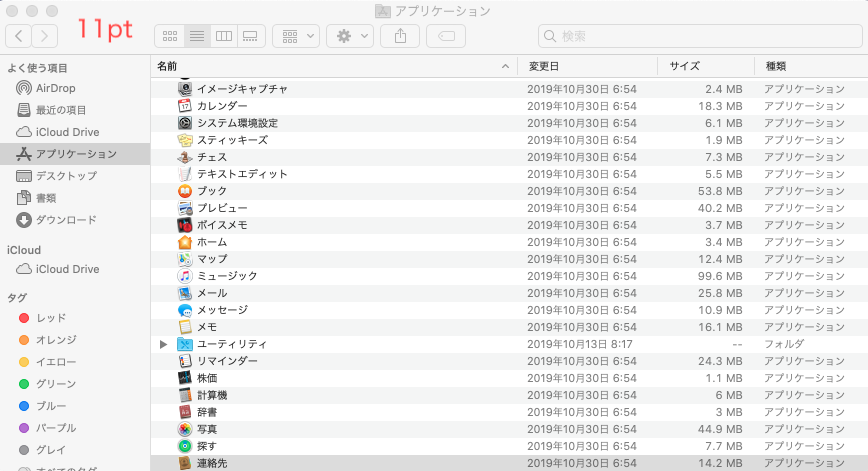The width and height of the screenshot is (868, 471).
Task: Go back with the left chevron button
Action: [x=18, y=37]
